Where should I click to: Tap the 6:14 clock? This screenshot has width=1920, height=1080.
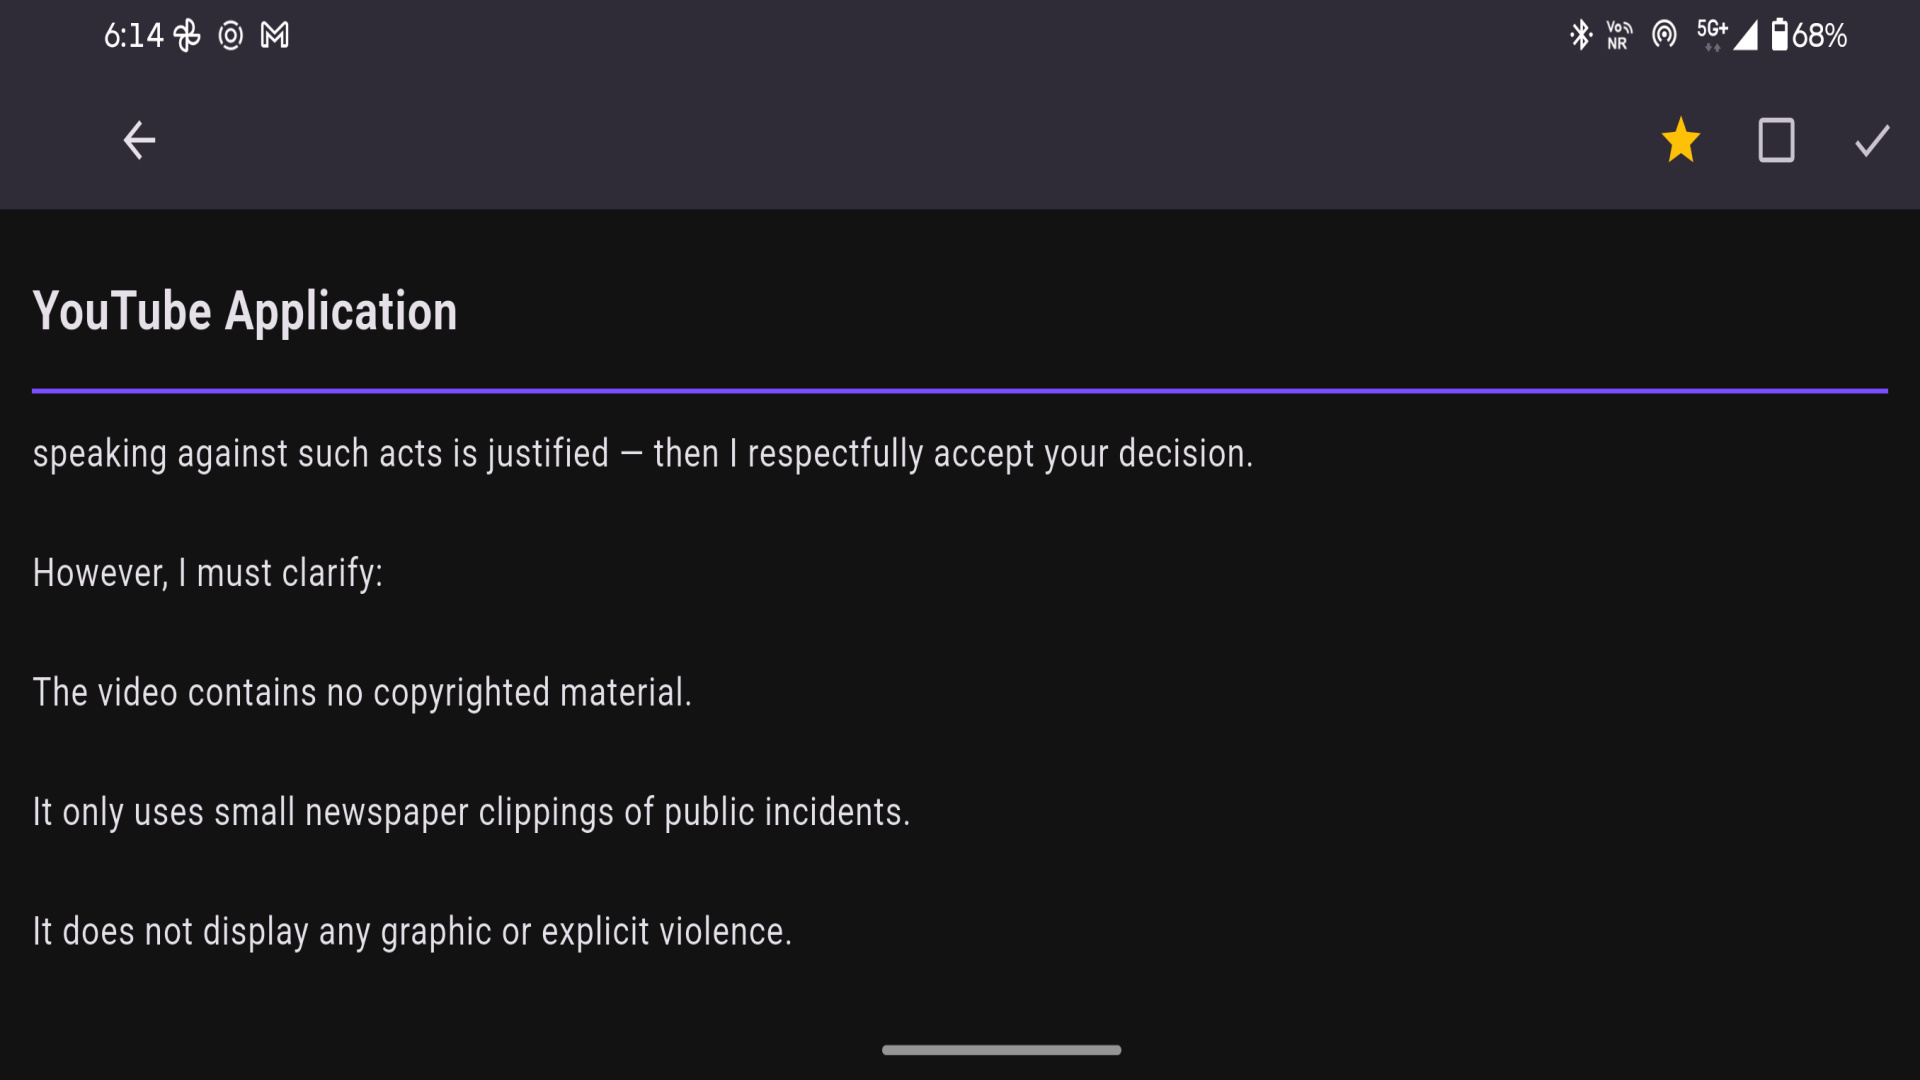click(133, 36)
